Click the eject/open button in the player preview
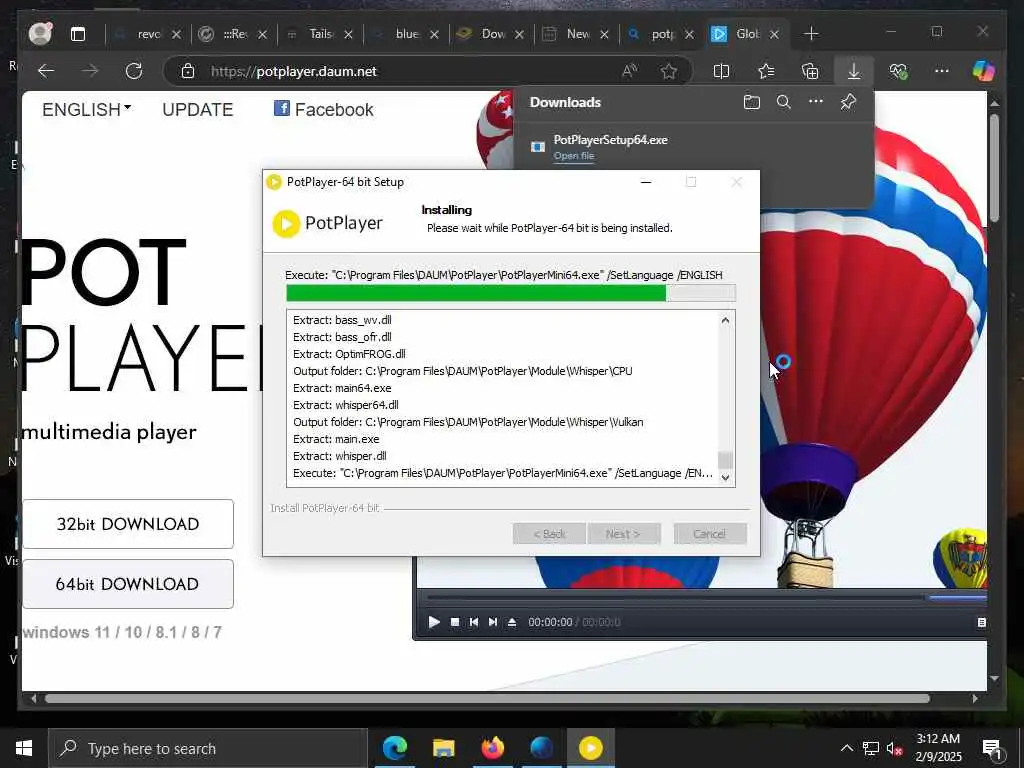Image resolution: width=1024 pixels, height=768 pixels. pyautogui.click(x=512, y=622)
